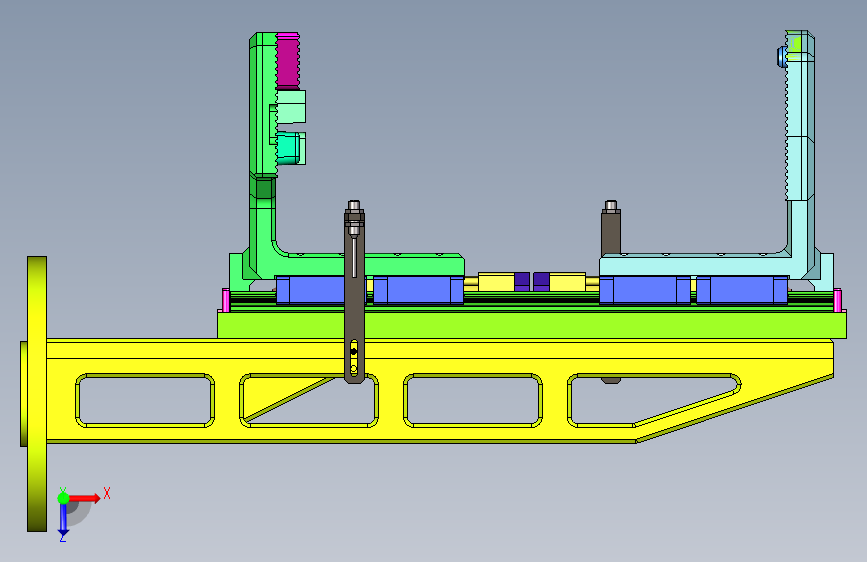Select the mint block below the magenta part

tap(291, 107)
